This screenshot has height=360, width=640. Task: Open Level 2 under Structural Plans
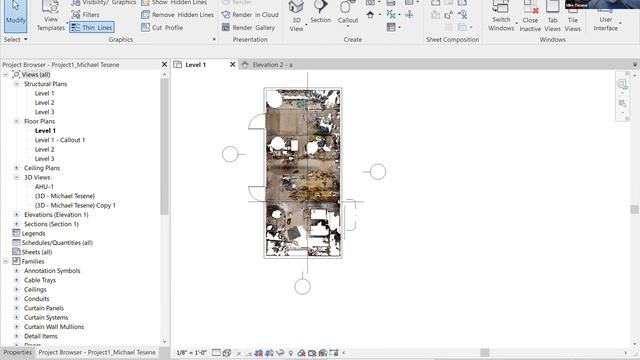pos(44,102)
